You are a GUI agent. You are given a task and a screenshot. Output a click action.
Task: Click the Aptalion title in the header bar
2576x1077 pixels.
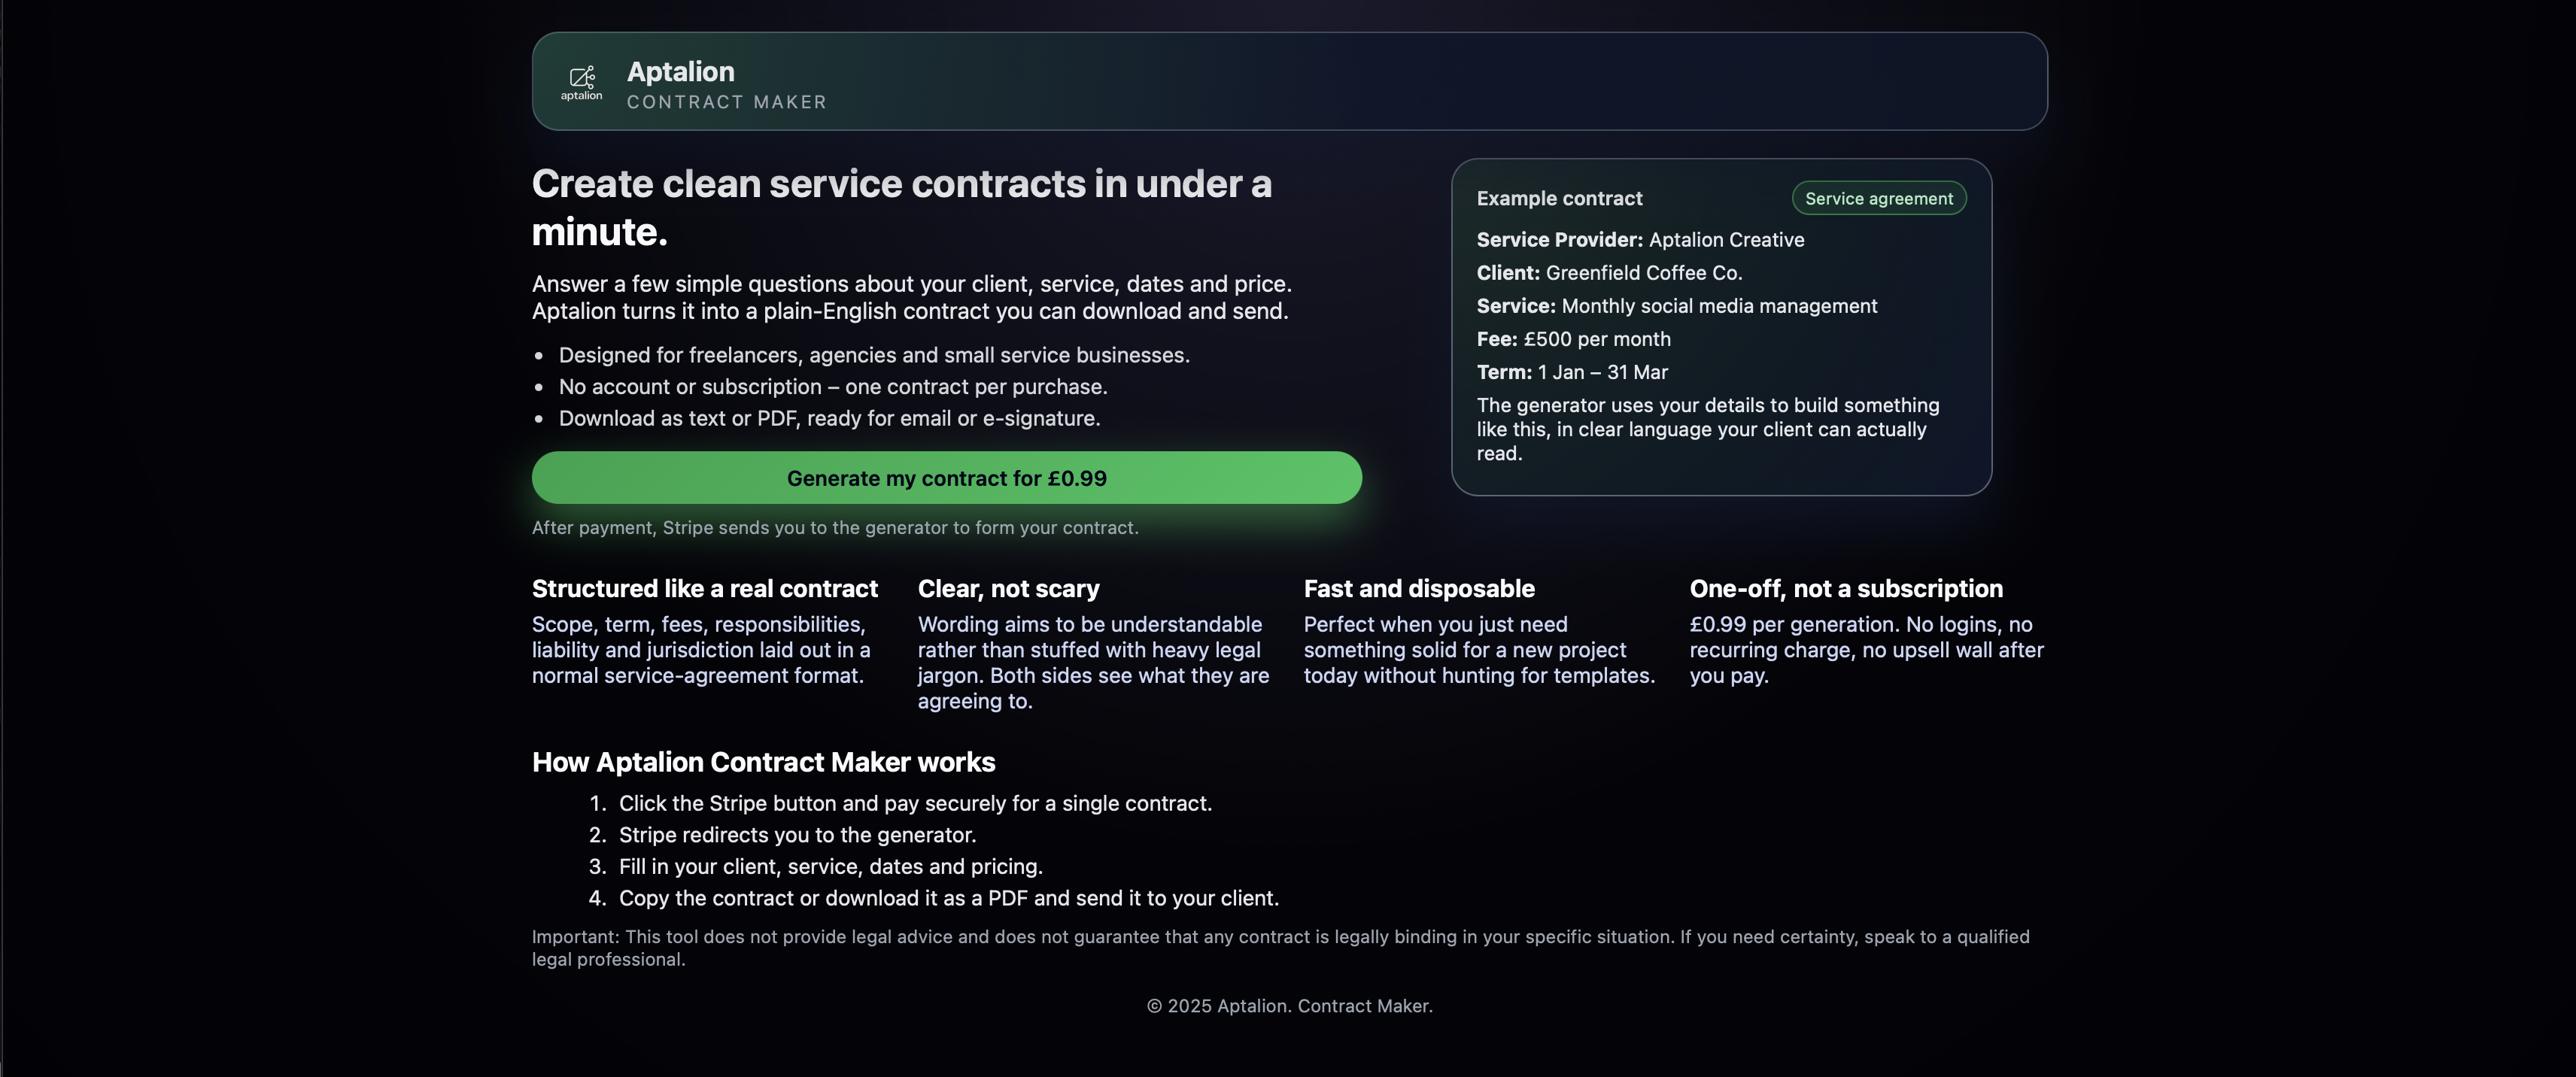tap(681, 71)
